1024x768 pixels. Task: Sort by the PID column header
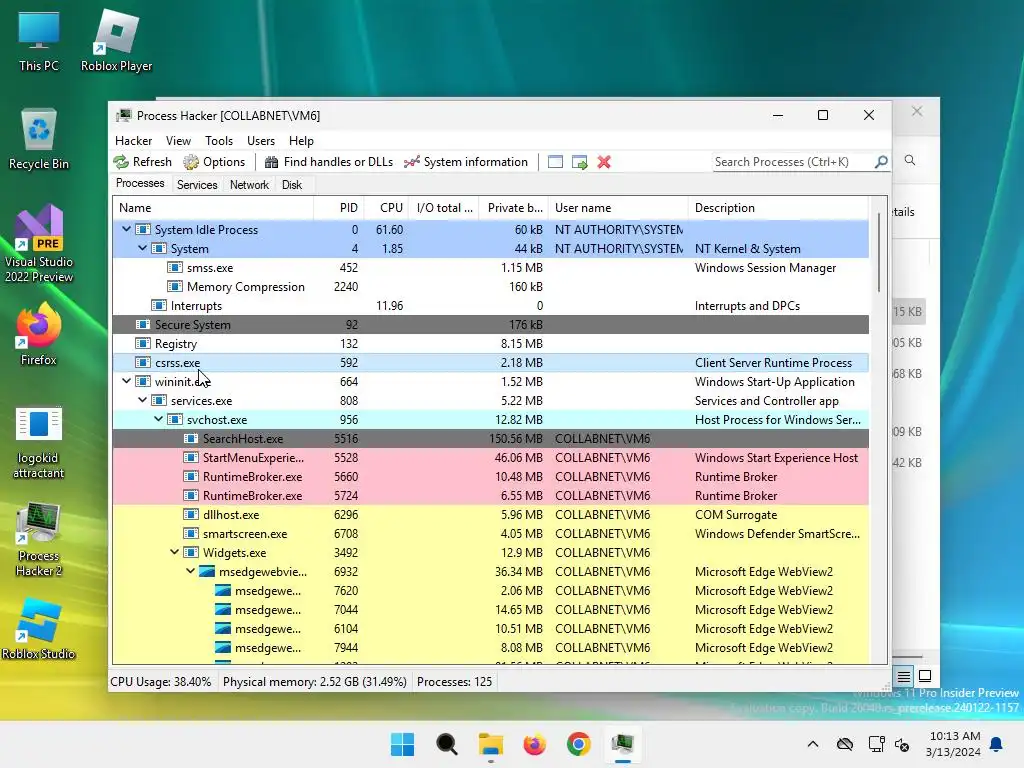pyautogui.click(x=338, y=208)
